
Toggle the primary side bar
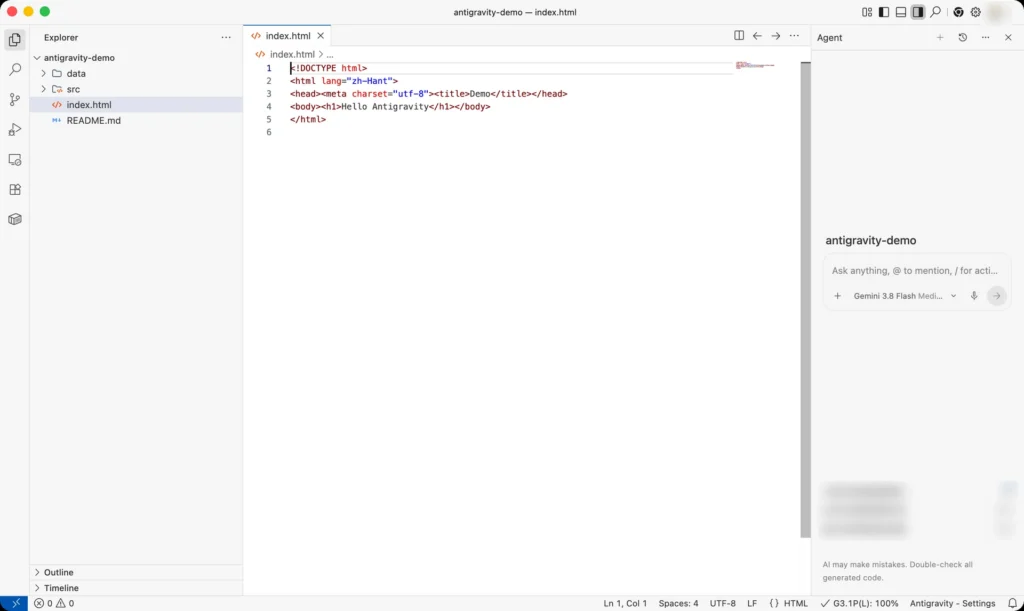tap(884, 12)
